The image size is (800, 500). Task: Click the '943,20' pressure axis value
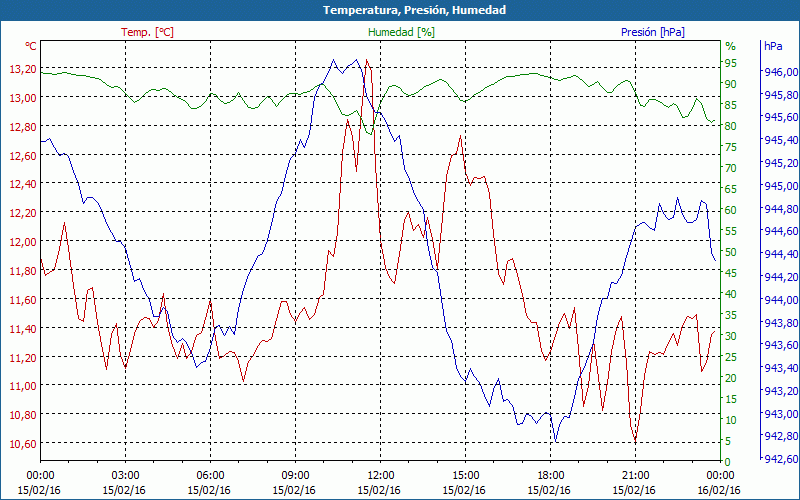pos(781,391)
